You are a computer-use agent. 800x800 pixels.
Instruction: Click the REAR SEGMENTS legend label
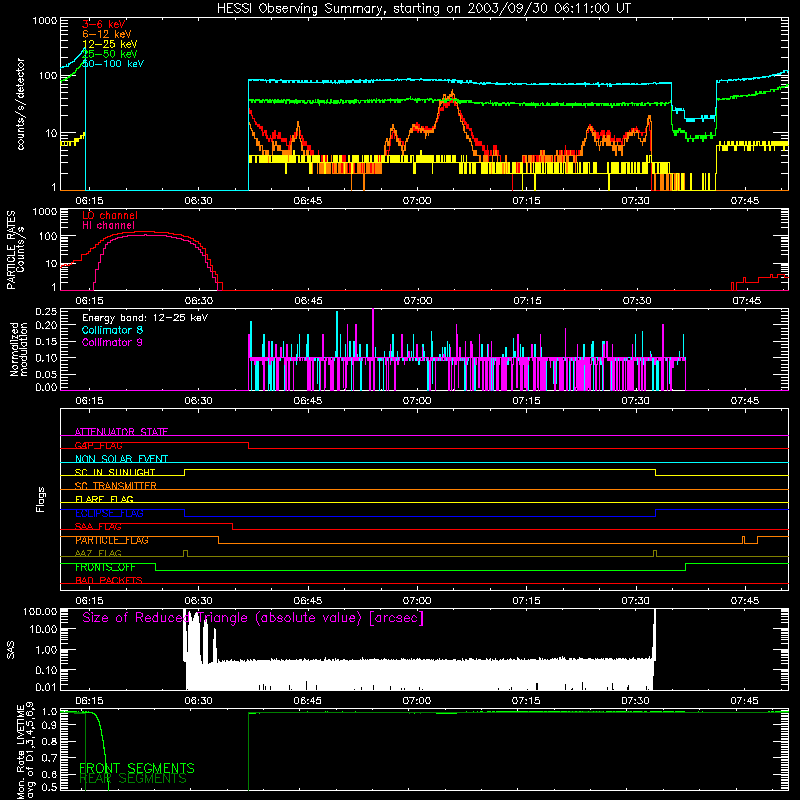coord(133,779)
